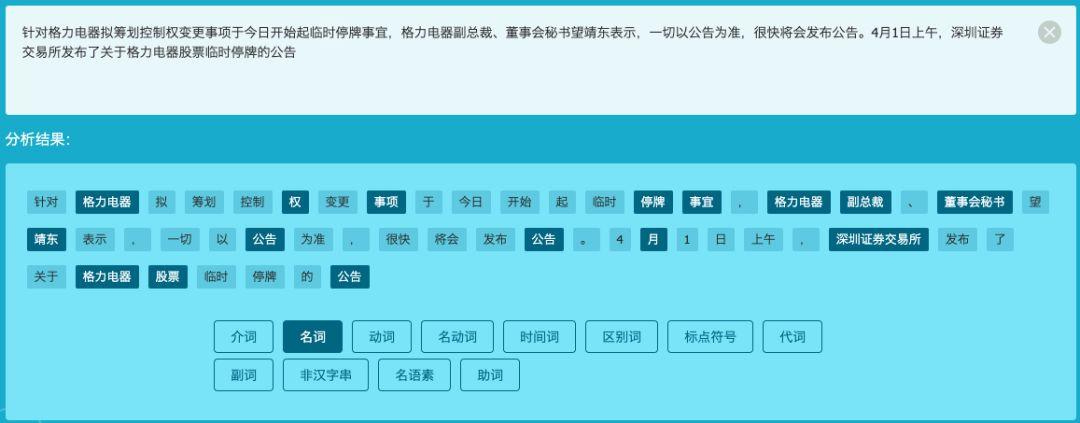Viewport: 1080px width, 423px height.
Task: Select the 表示 token
Action: point(95,239)
